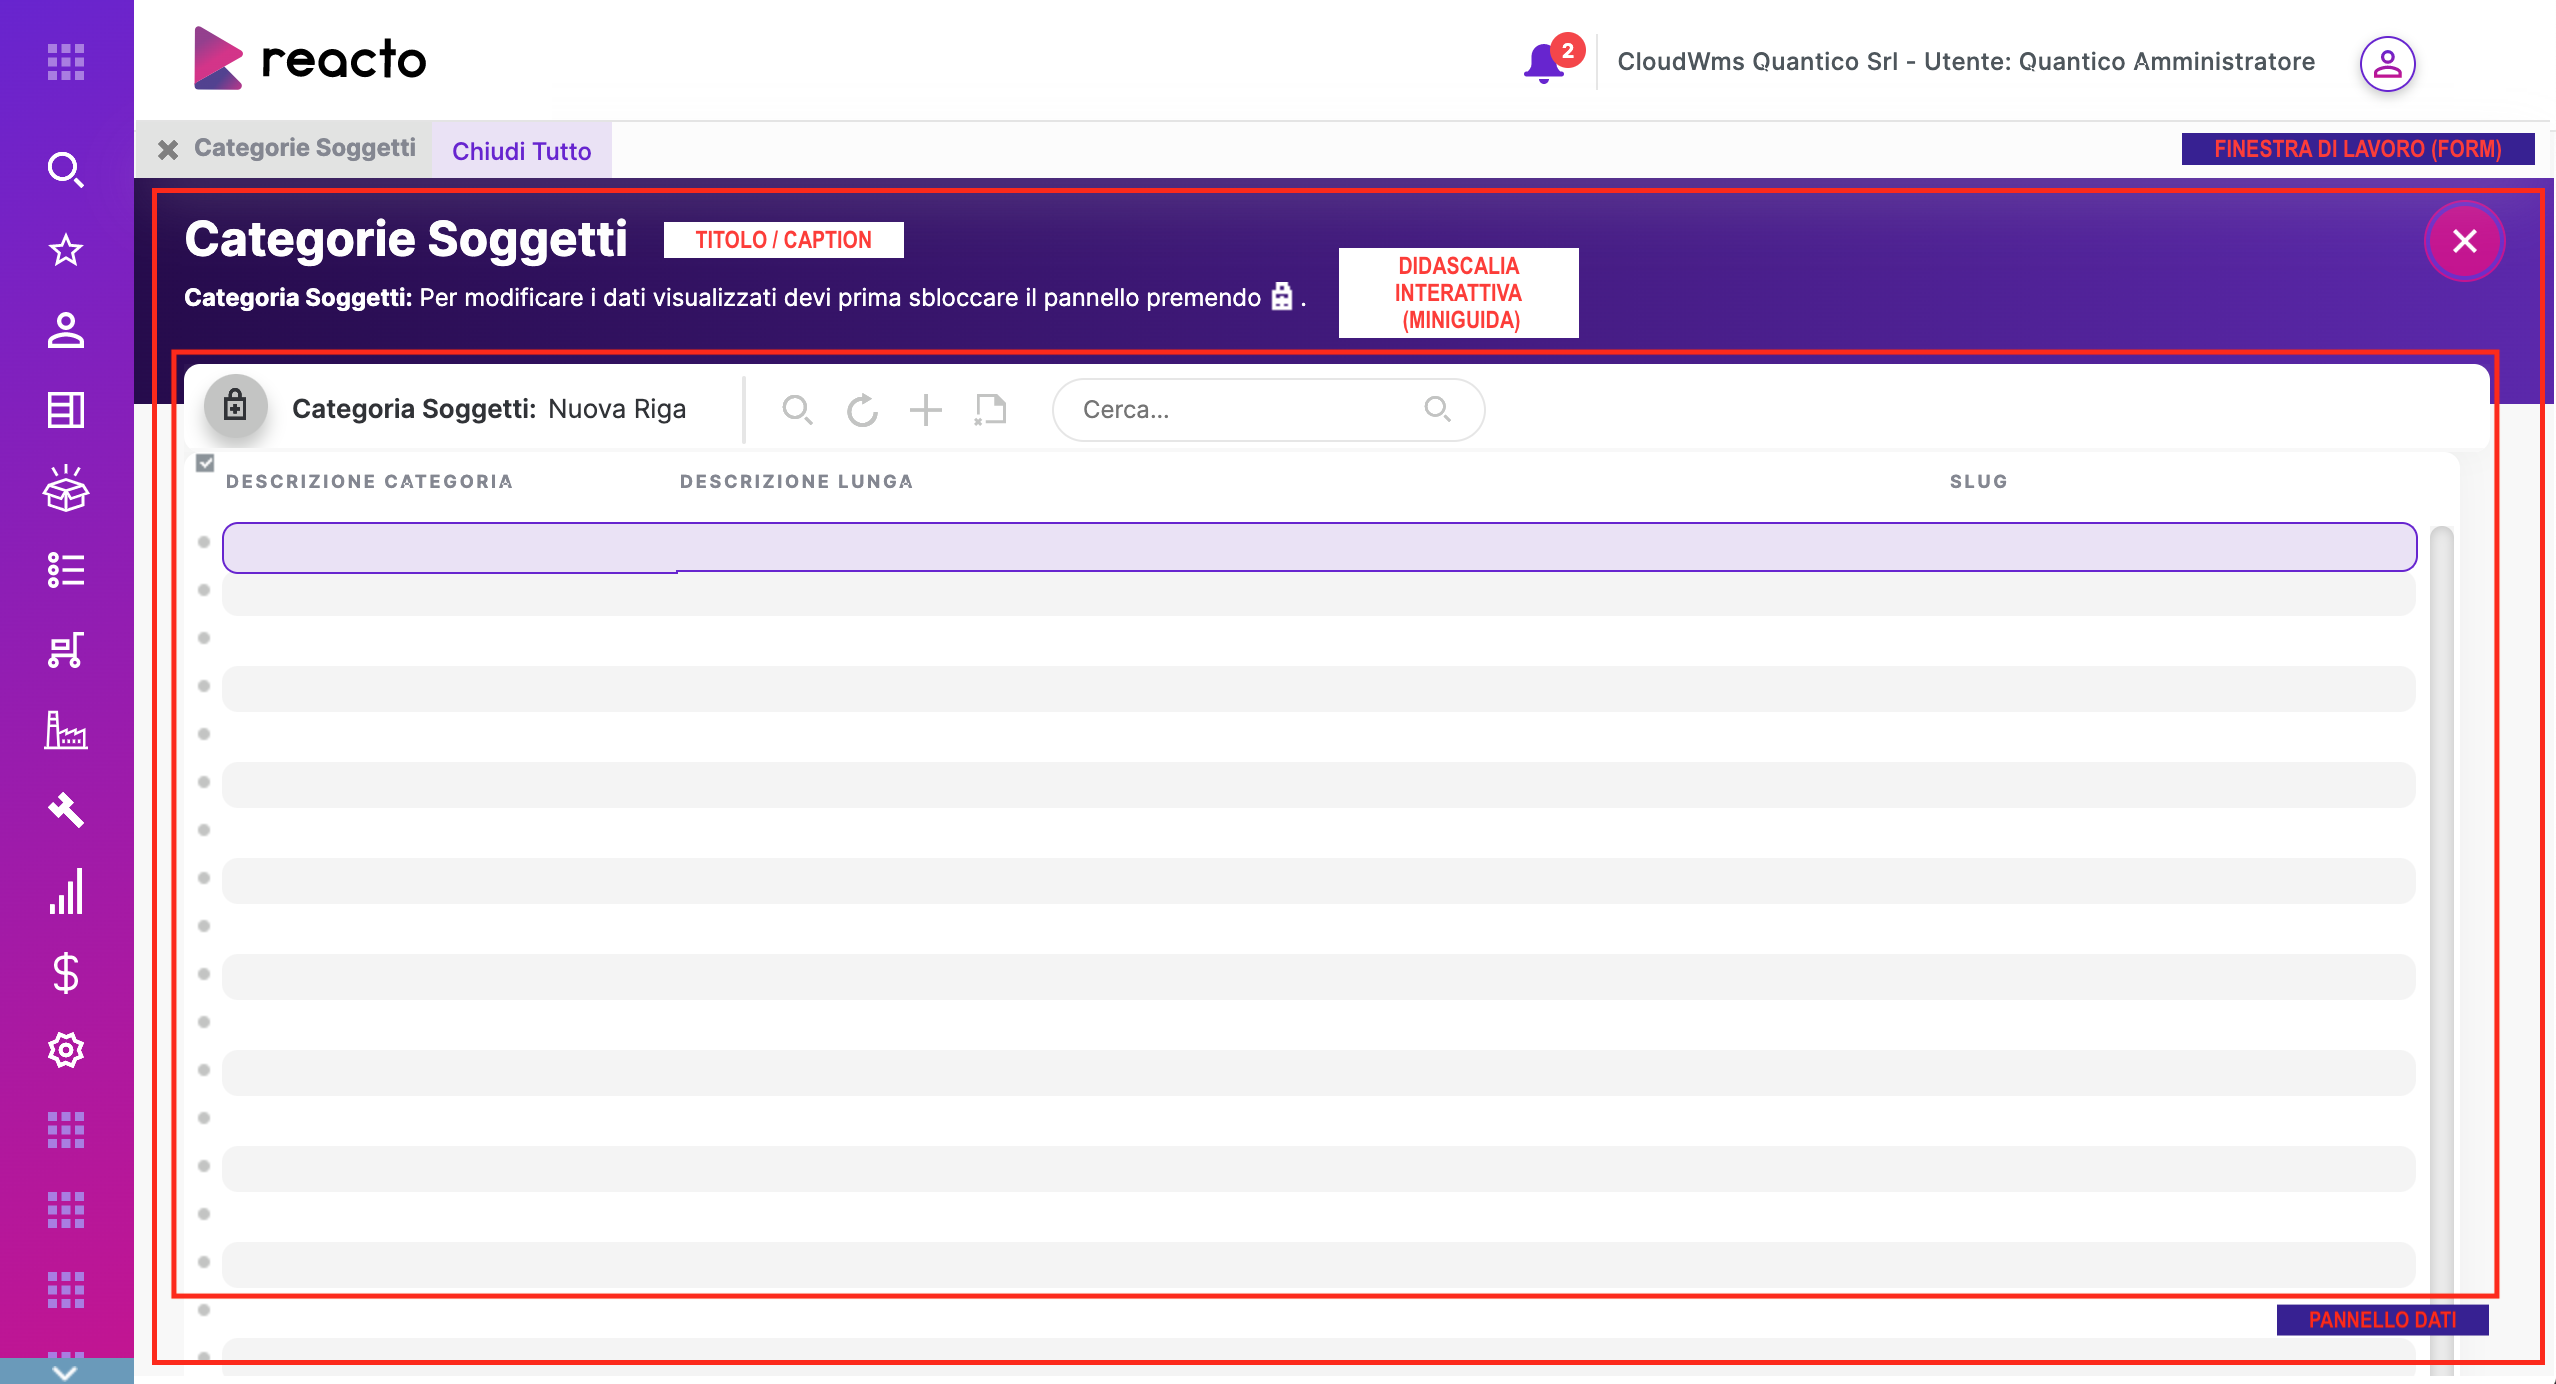
Task: Open the sidebar factory icon
Action: pos(65,730)
